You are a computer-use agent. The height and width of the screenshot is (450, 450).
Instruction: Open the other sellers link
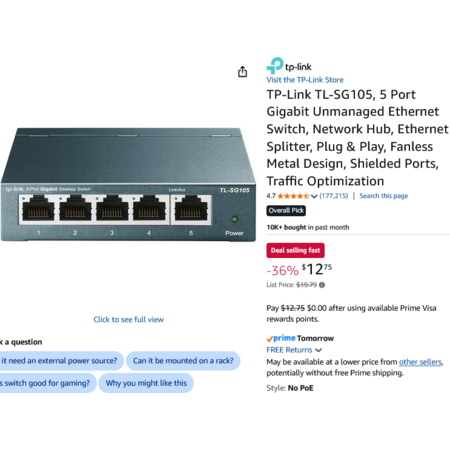[420, 362]
